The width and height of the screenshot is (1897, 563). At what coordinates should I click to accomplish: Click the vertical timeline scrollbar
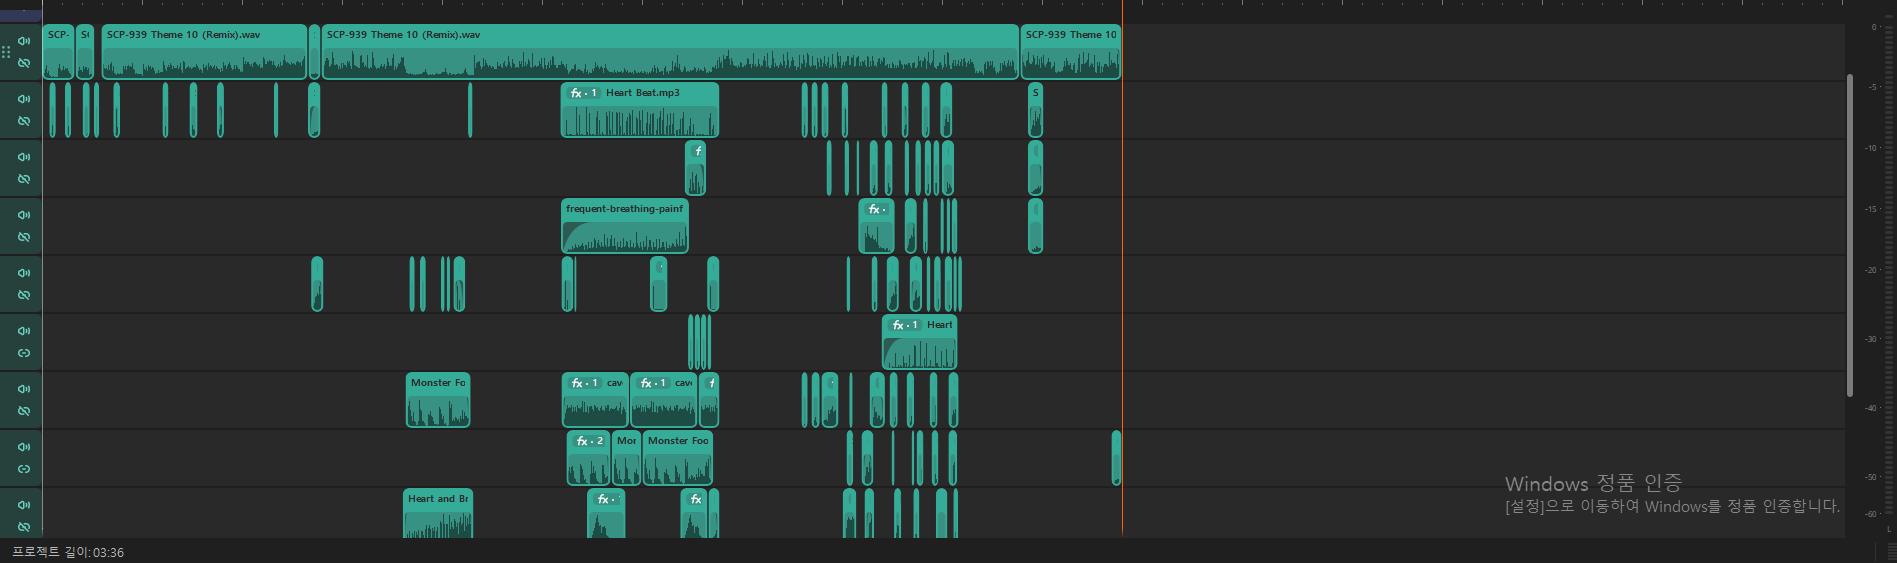click(x=1850, y=230)
